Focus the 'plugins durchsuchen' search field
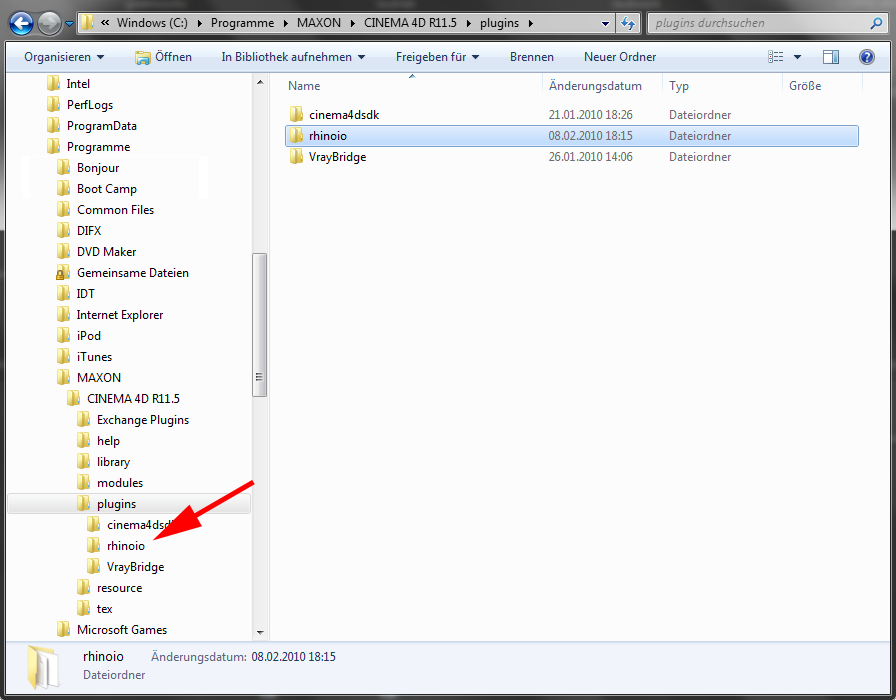 coord(766,23)
